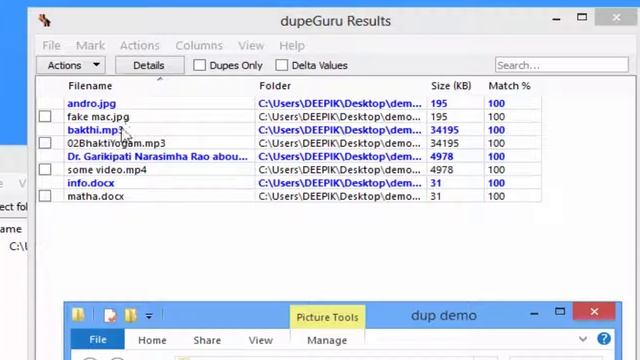
Task: Tick the checkbox for fake mac.jpg
Action: [x=45, y=117]
